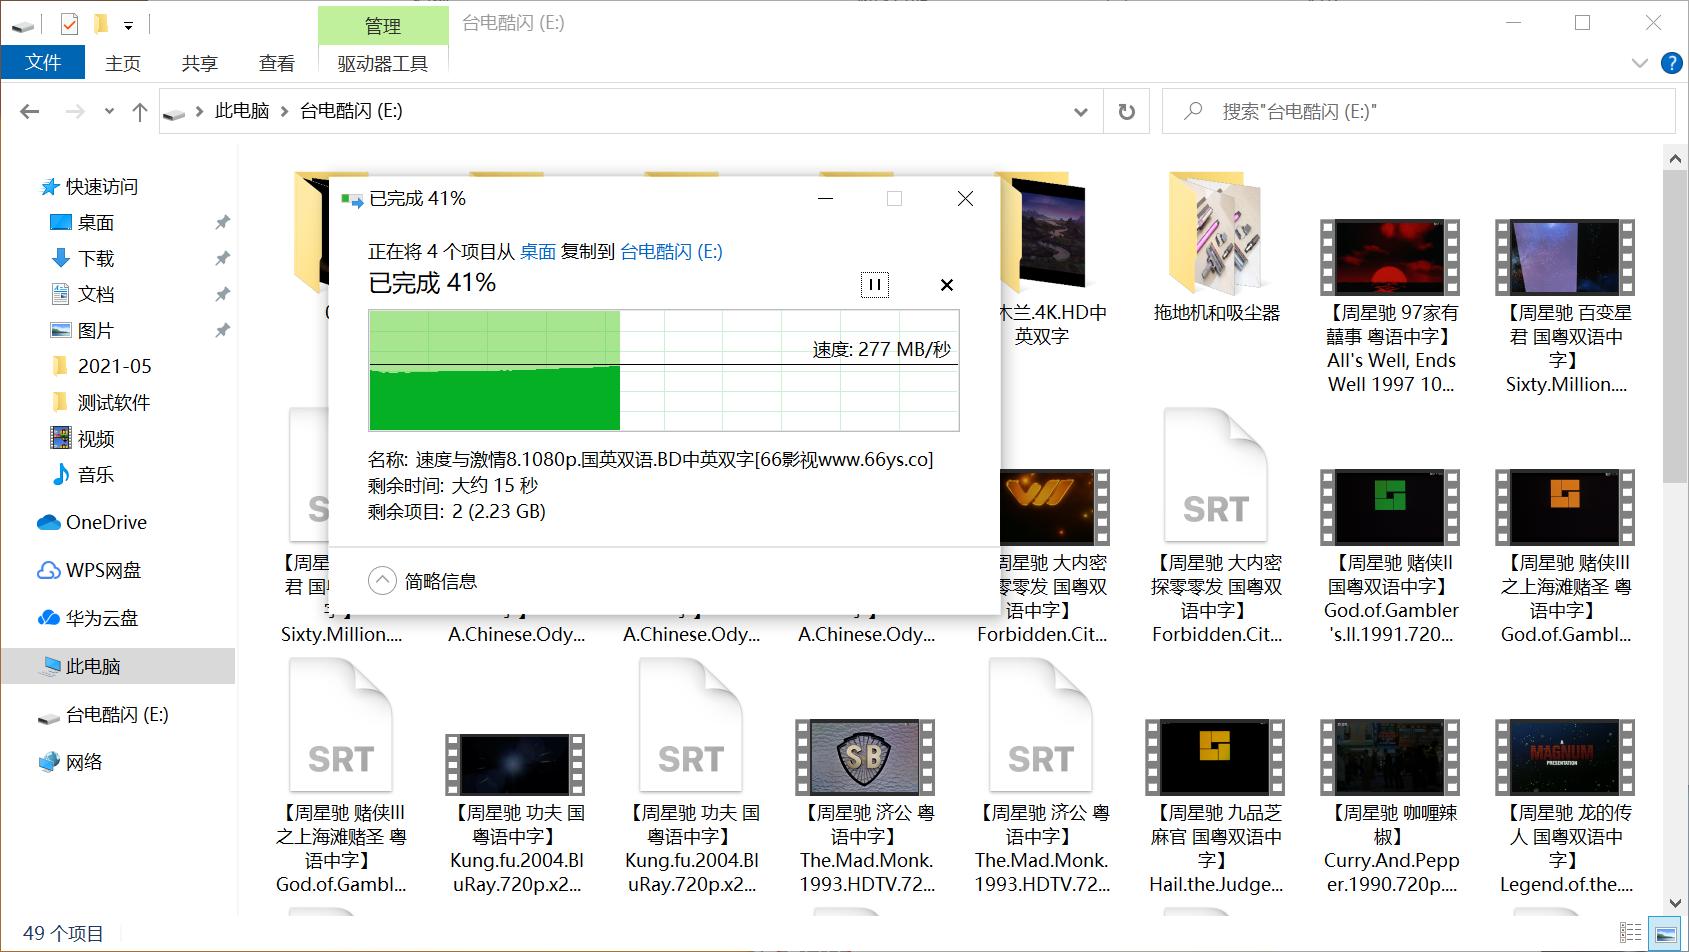Open OneDrive in the navigation pane
This screenshot has width=1689, height=952.
[106, 522]
